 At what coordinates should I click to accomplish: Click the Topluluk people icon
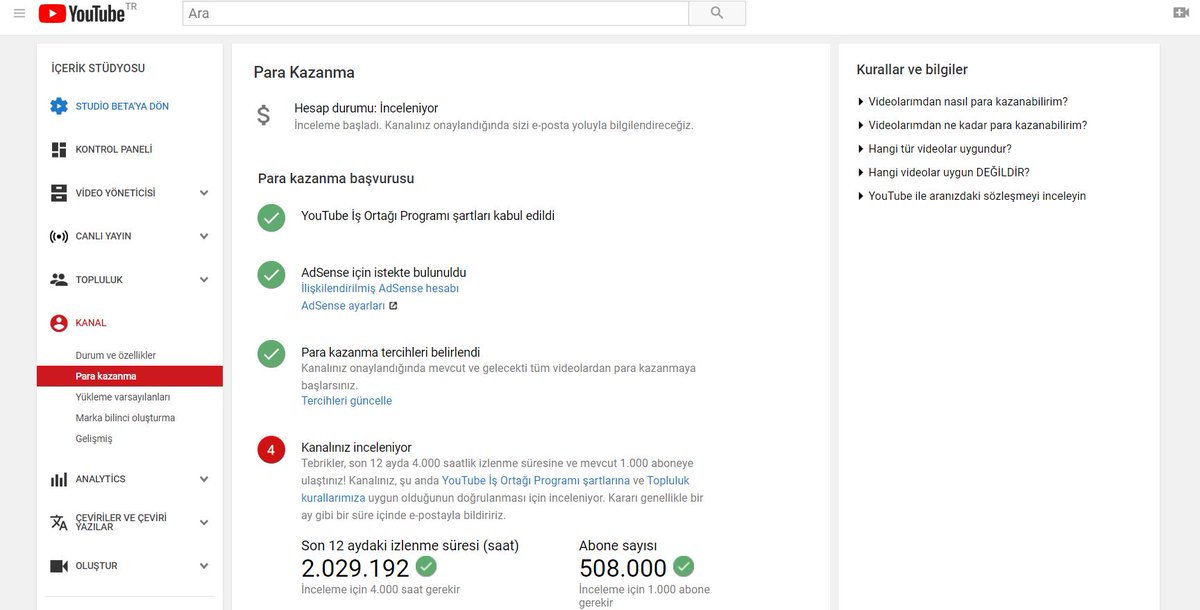(59, 280)
